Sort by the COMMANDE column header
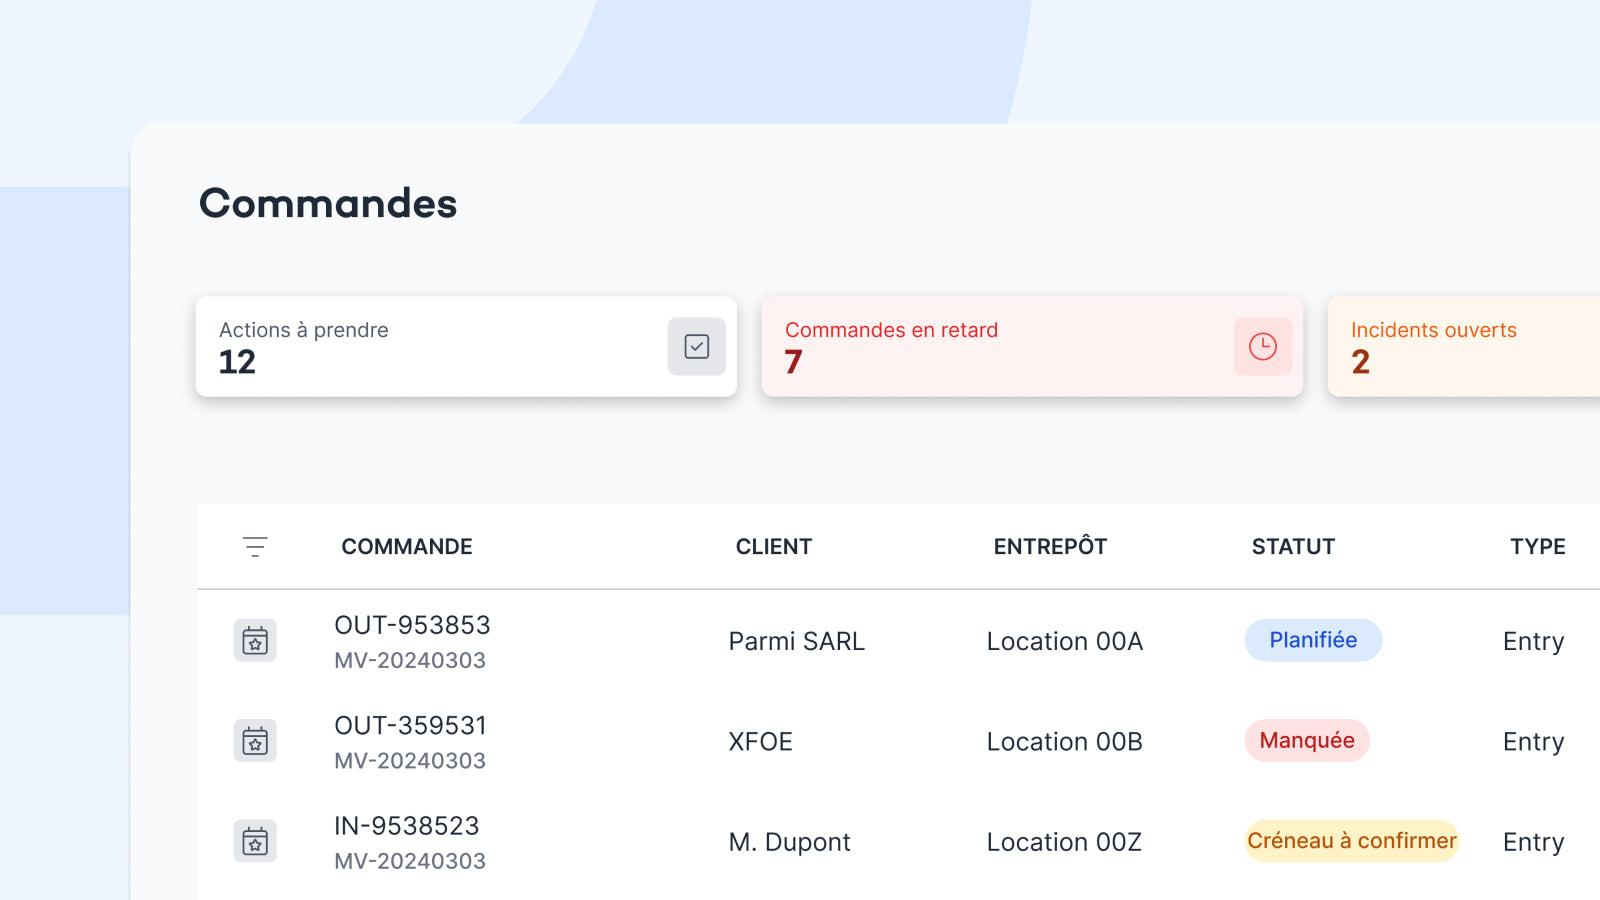This screenshot has width=1600, height=900. (x=406, y=546)
